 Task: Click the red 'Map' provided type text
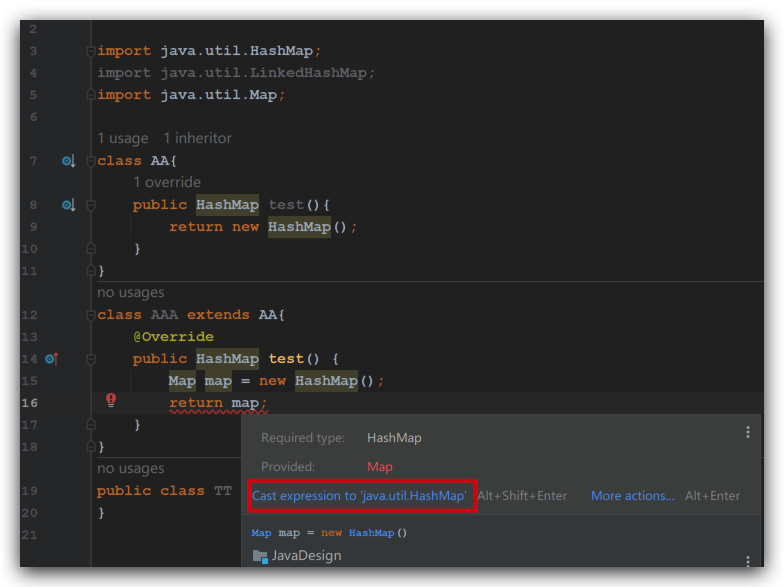click(x=380, y=466)
